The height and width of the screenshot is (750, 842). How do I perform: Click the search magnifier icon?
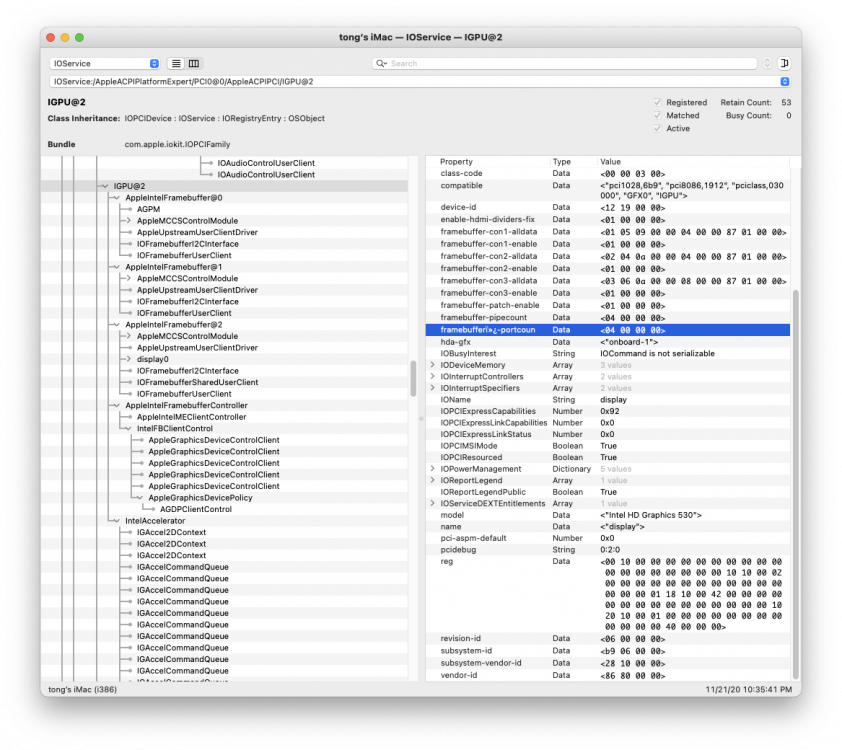coord(381,63)
